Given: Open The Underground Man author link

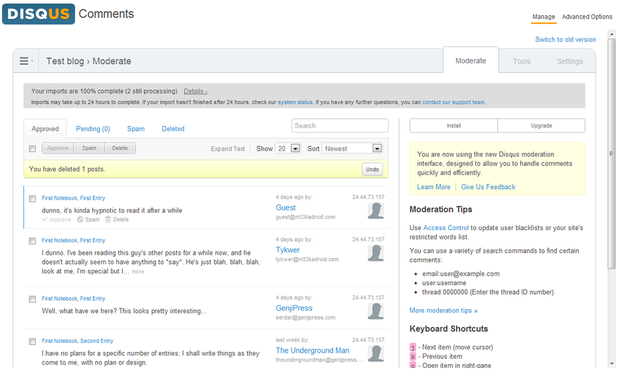Looking at the screenshot, I should click(x=312, y=350).
